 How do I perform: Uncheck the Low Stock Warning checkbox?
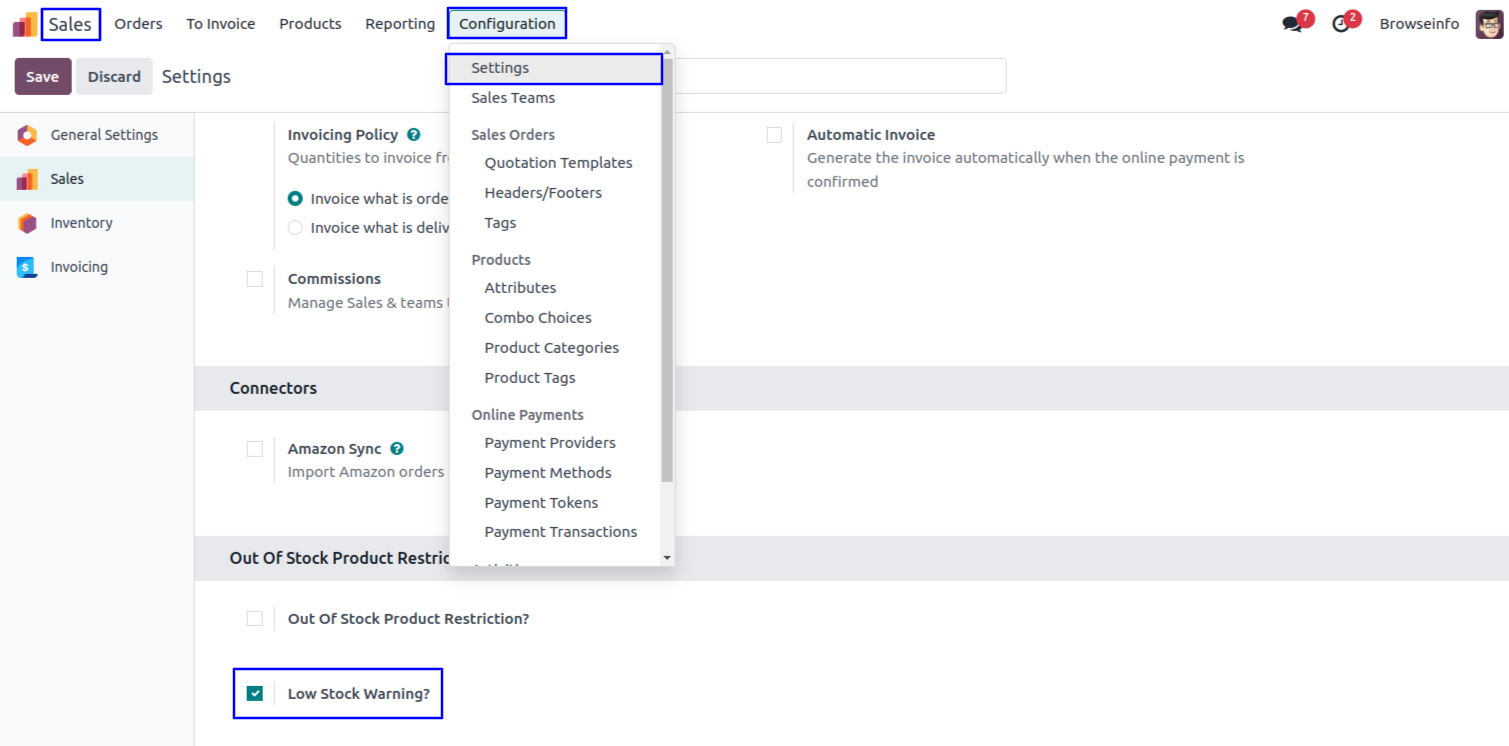pos(255,693)
